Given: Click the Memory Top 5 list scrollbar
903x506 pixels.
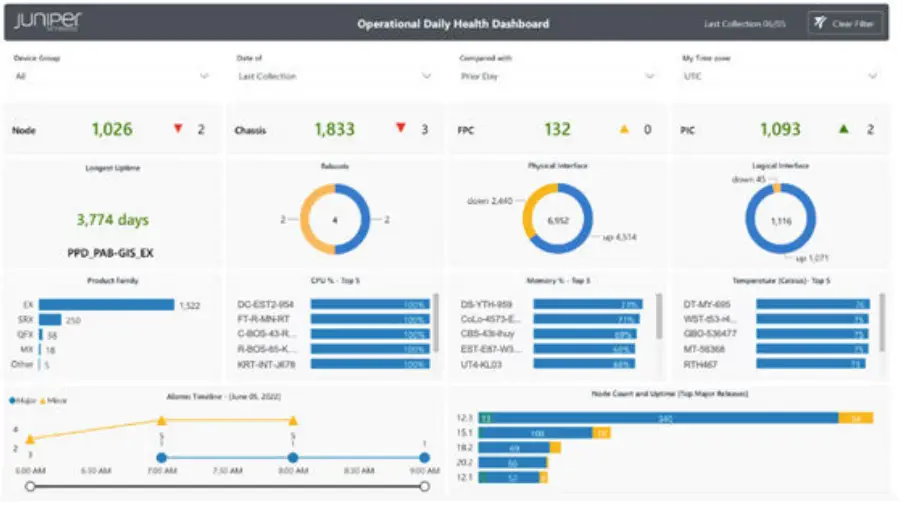Looking at the screenshot, I should [659, 317].
